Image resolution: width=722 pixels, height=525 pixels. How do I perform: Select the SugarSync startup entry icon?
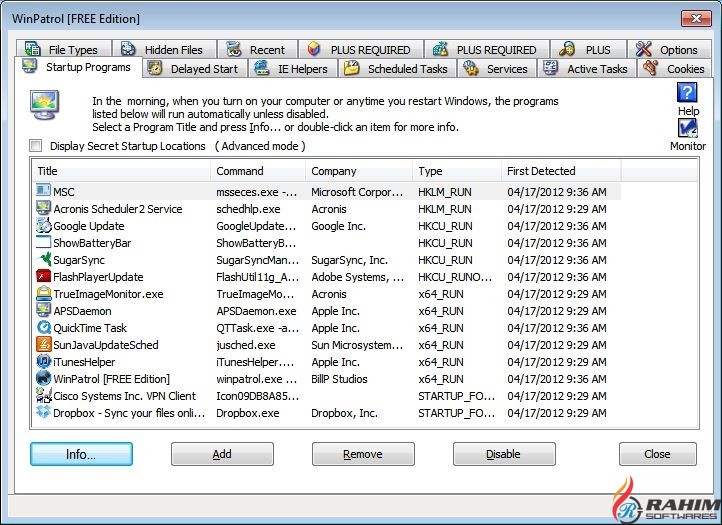pos(43,260)
